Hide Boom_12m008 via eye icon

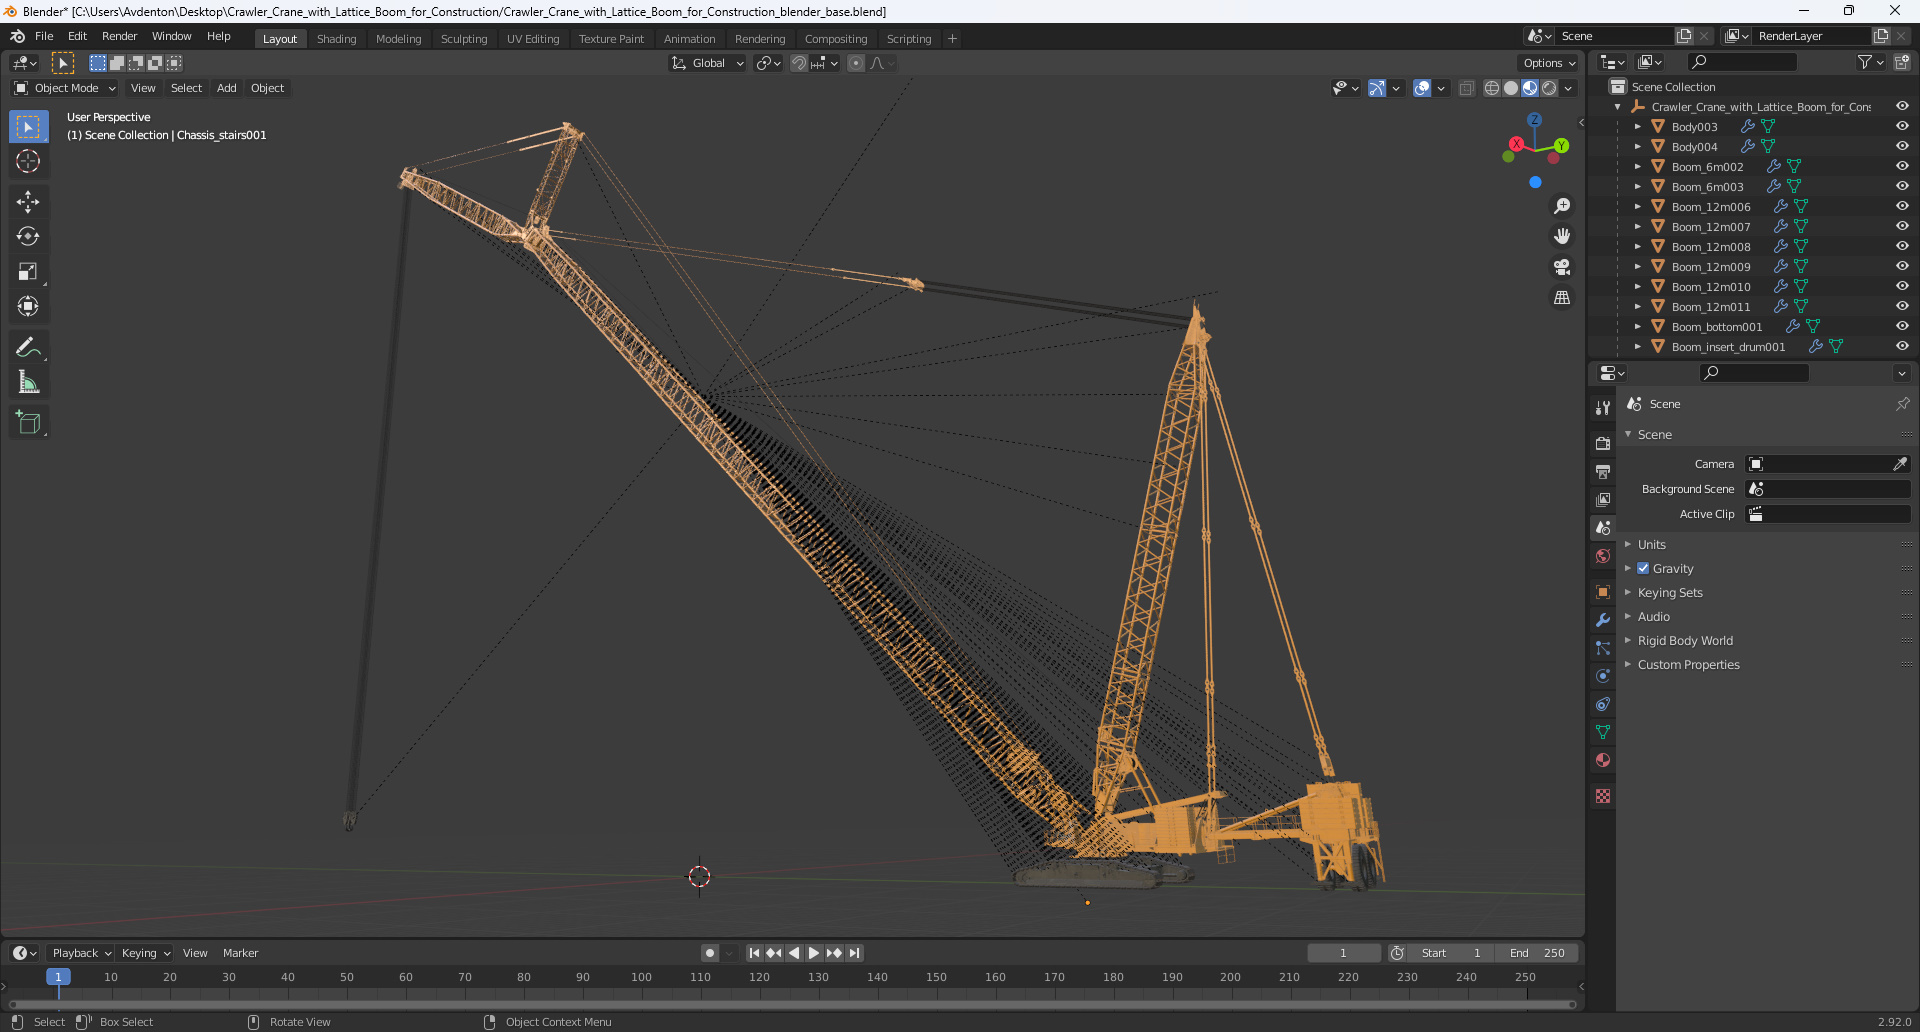pyautogui.click(x=1902, y=246)
